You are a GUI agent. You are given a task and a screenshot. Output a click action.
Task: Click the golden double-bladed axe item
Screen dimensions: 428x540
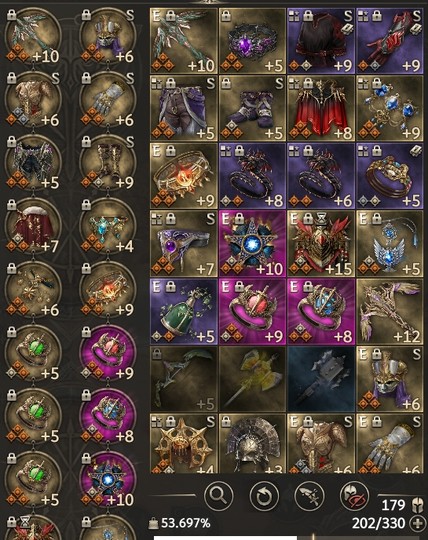tap(252, 379)
